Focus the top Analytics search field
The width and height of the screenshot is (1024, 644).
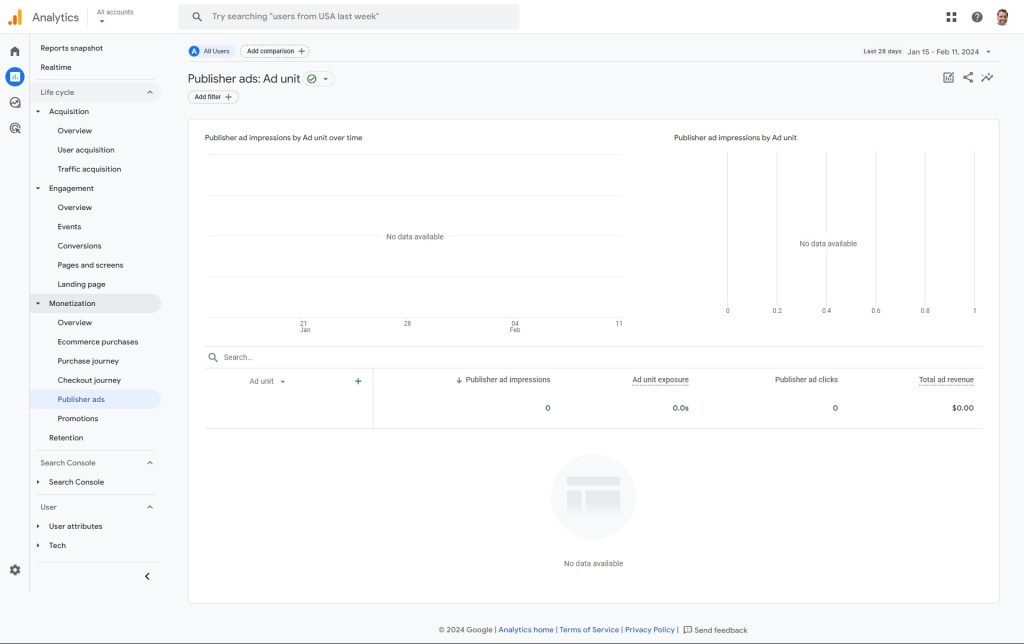coord(349,16)
